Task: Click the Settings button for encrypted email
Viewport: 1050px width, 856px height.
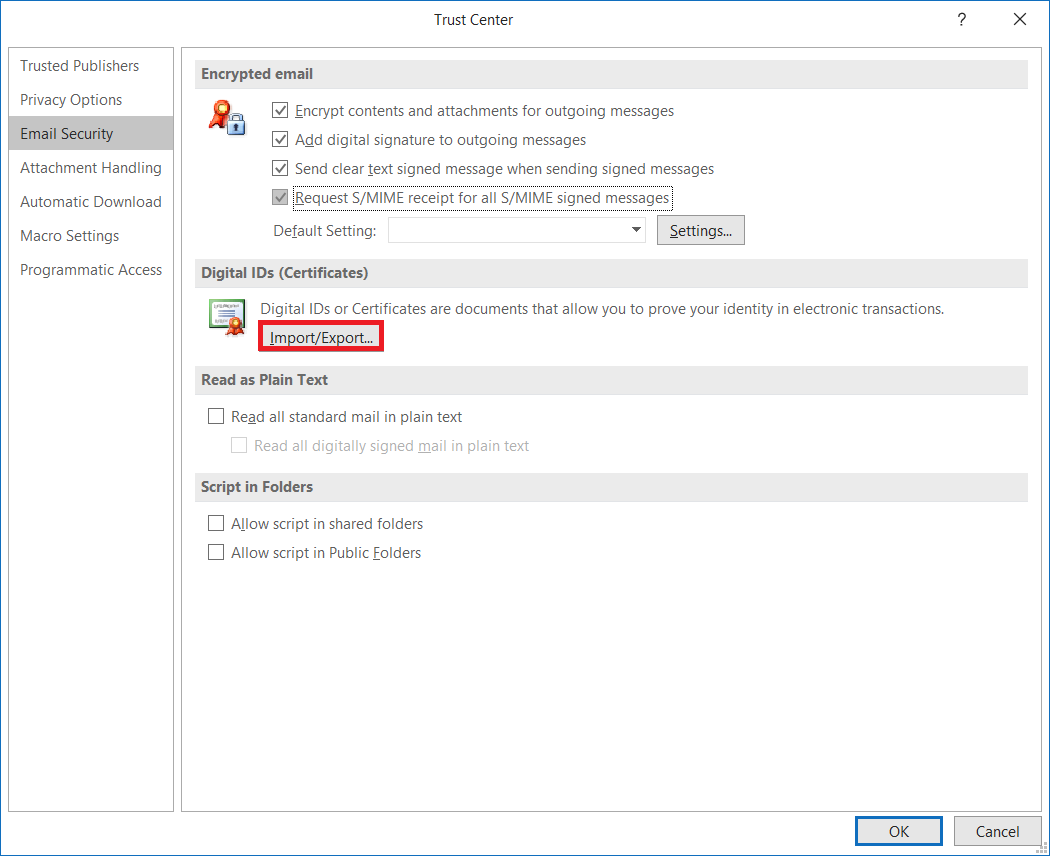Action: (x=700, y=230)
